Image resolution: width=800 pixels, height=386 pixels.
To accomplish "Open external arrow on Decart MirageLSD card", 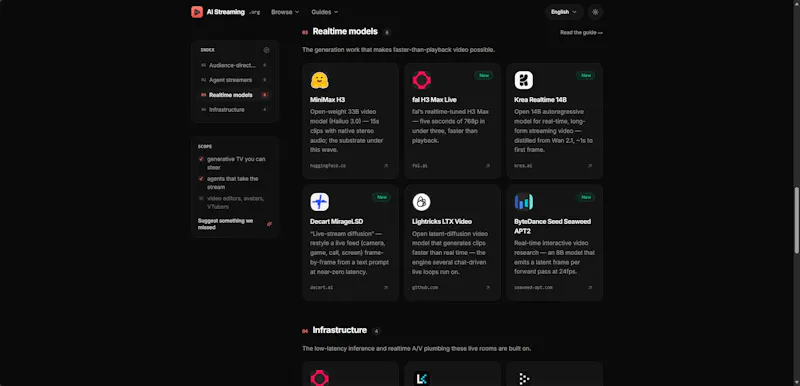I will click(386, 288).
